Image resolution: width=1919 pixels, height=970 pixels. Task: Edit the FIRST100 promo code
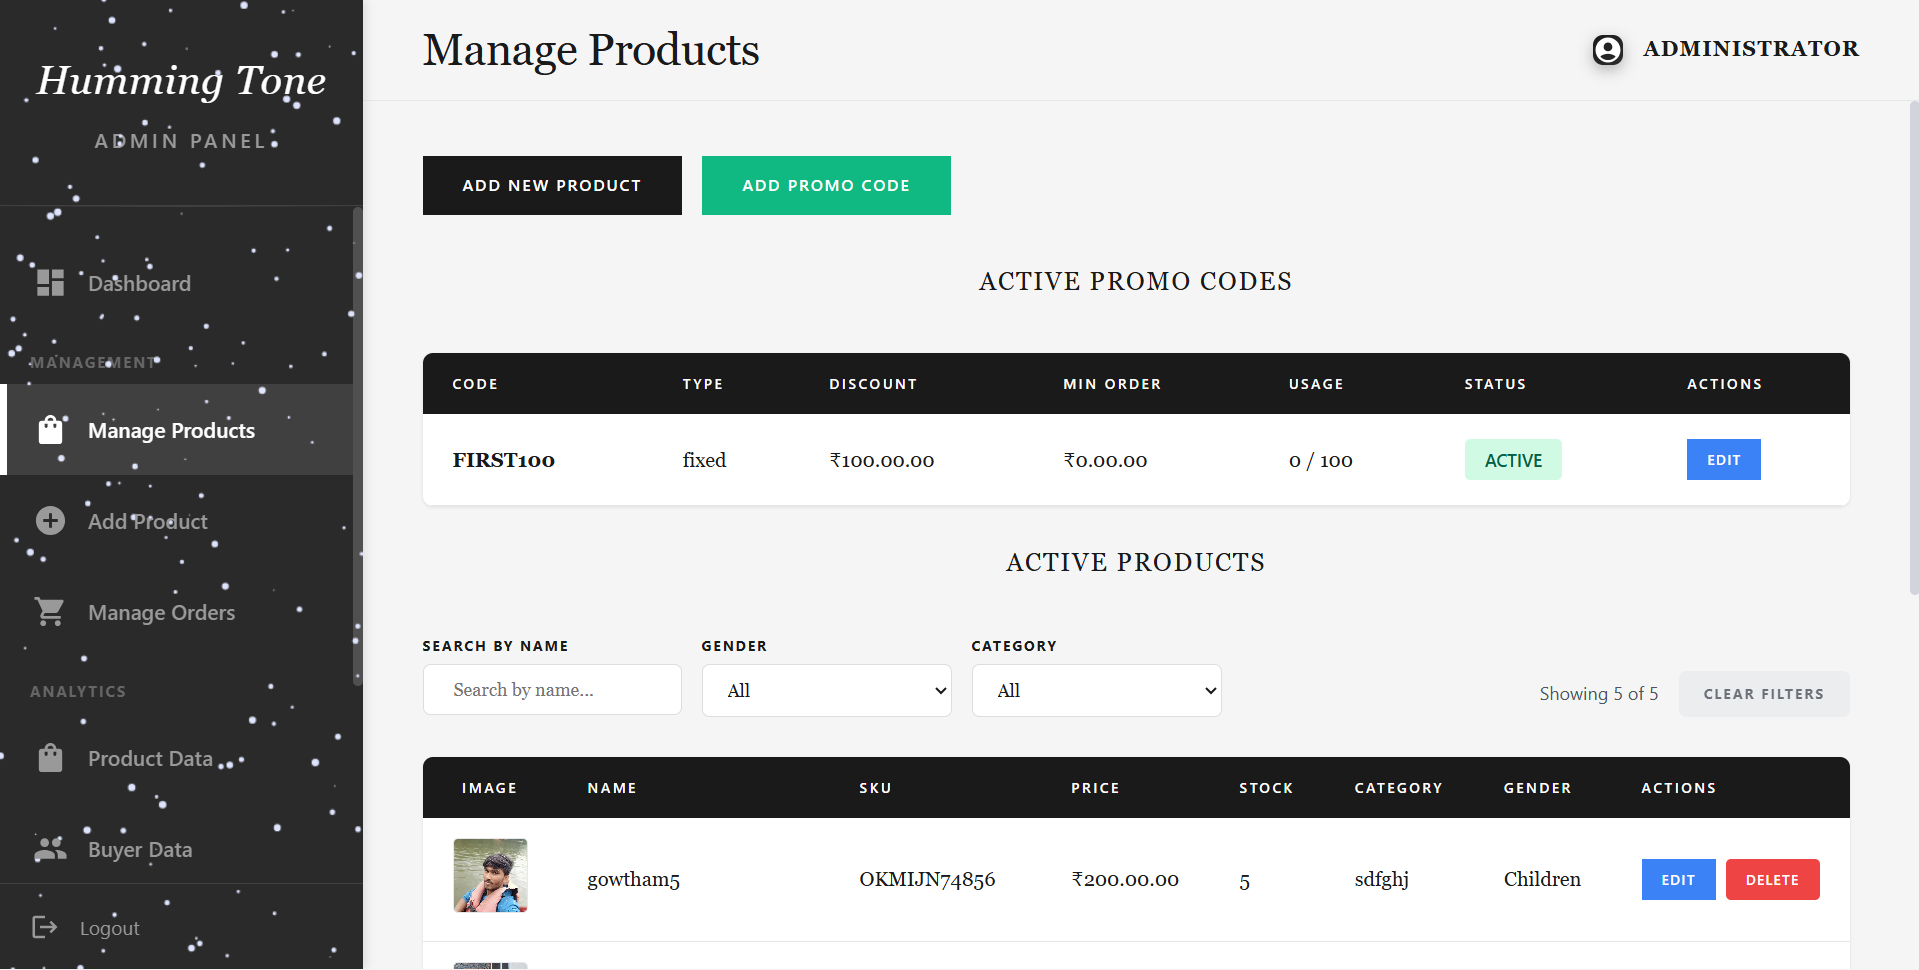click(1723, 460)
